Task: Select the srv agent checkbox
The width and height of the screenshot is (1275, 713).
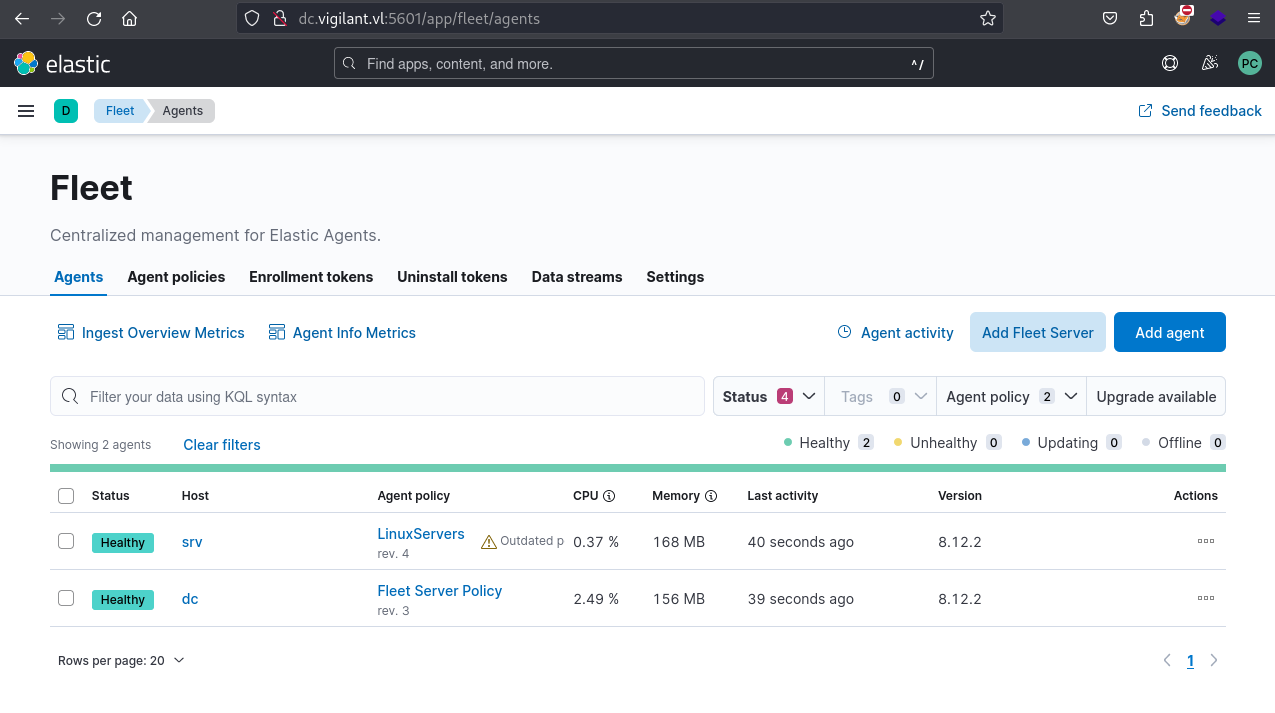Action: pos(66,541)
